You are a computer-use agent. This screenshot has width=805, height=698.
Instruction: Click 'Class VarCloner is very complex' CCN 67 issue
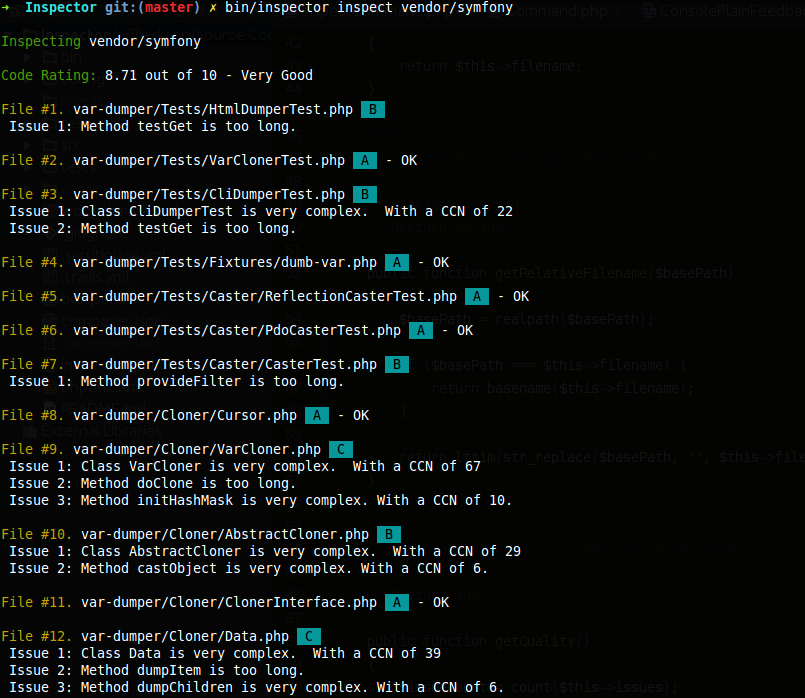click(x=281, y=466)
